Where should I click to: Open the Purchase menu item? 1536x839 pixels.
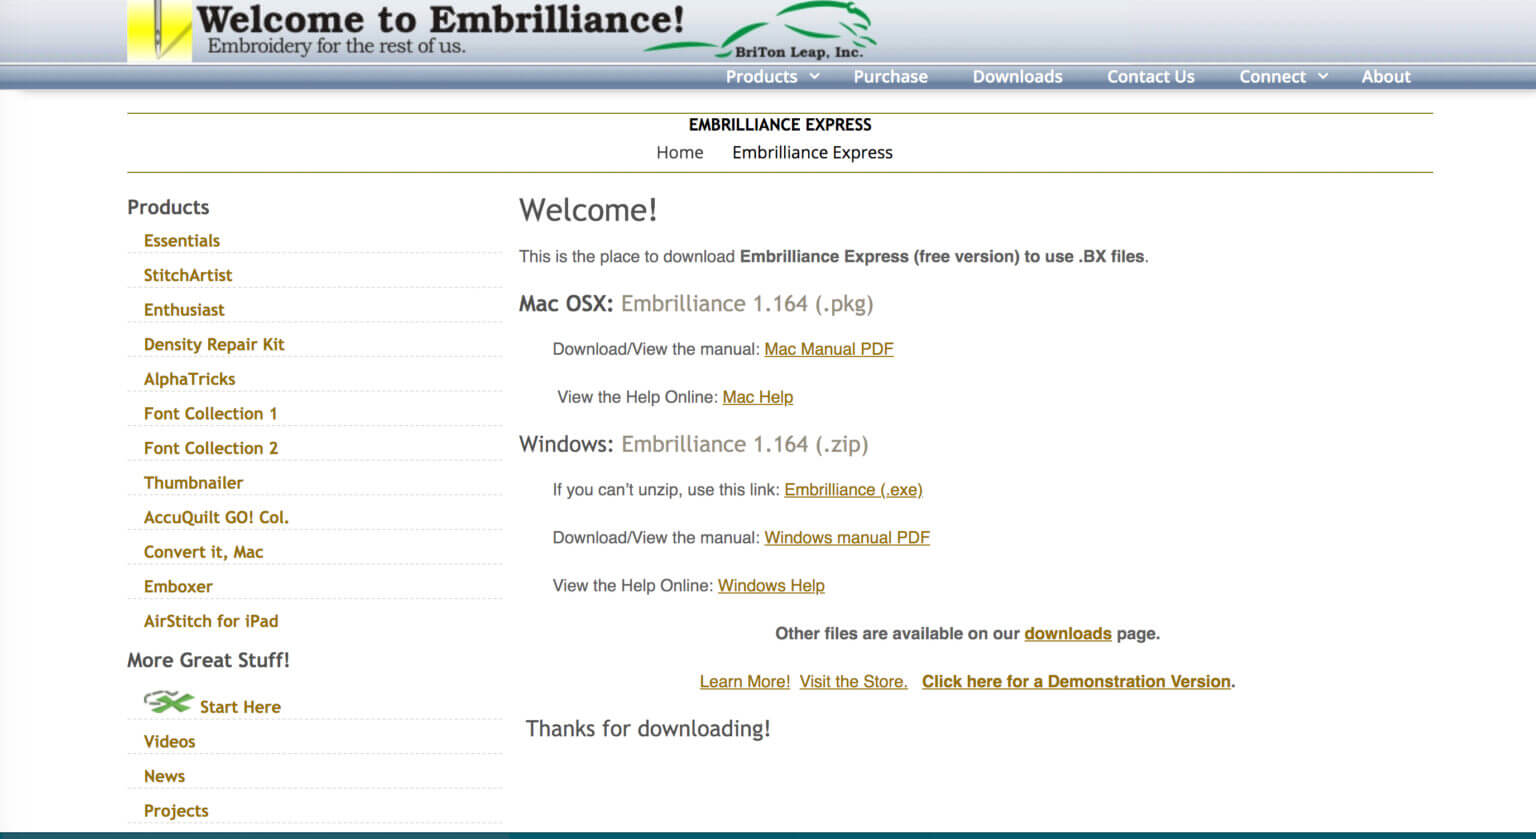point(890,77)
